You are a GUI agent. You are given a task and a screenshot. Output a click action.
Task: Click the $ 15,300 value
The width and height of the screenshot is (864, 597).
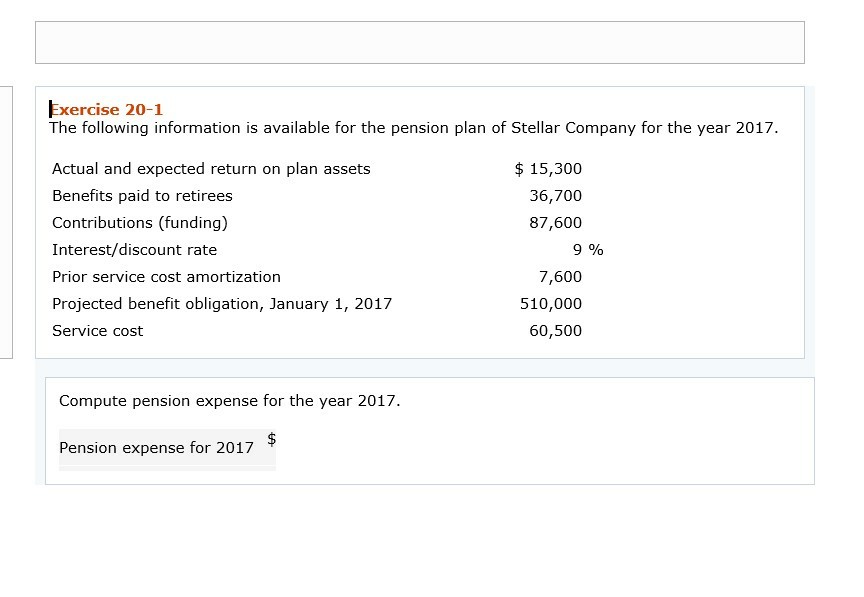tap(547, 169)
